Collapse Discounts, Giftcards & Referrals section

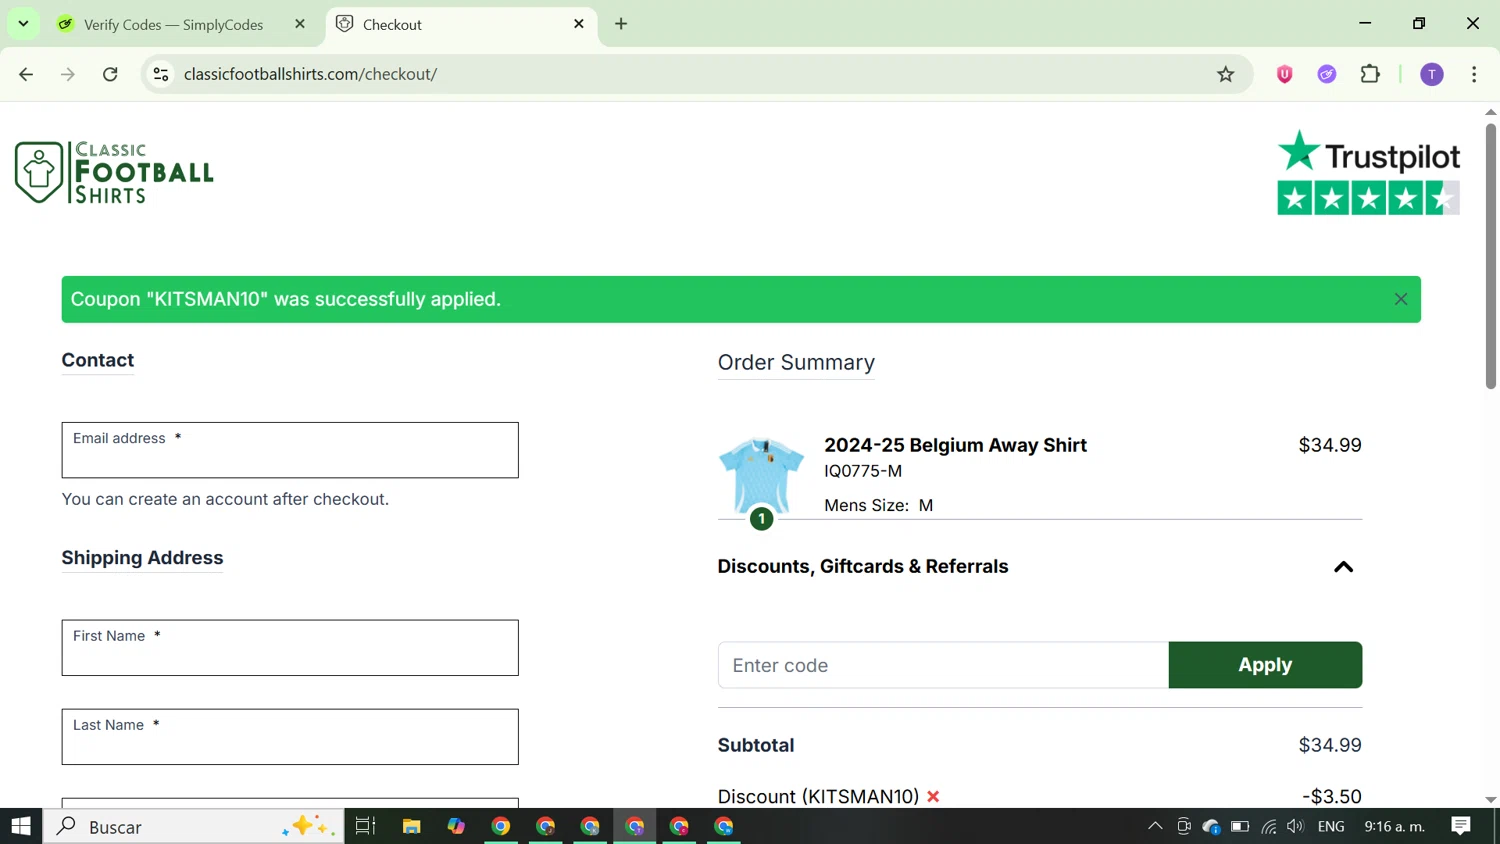[1343, 567]
